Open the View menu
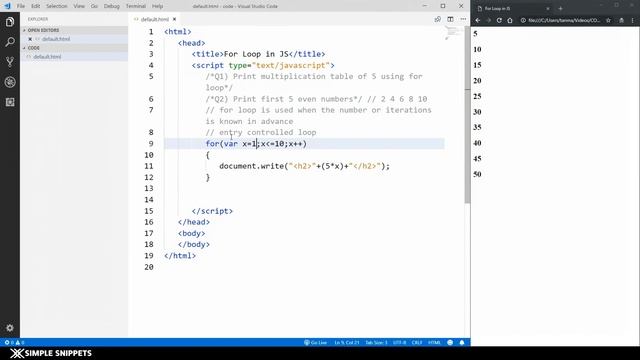 (x=79, y=6)
